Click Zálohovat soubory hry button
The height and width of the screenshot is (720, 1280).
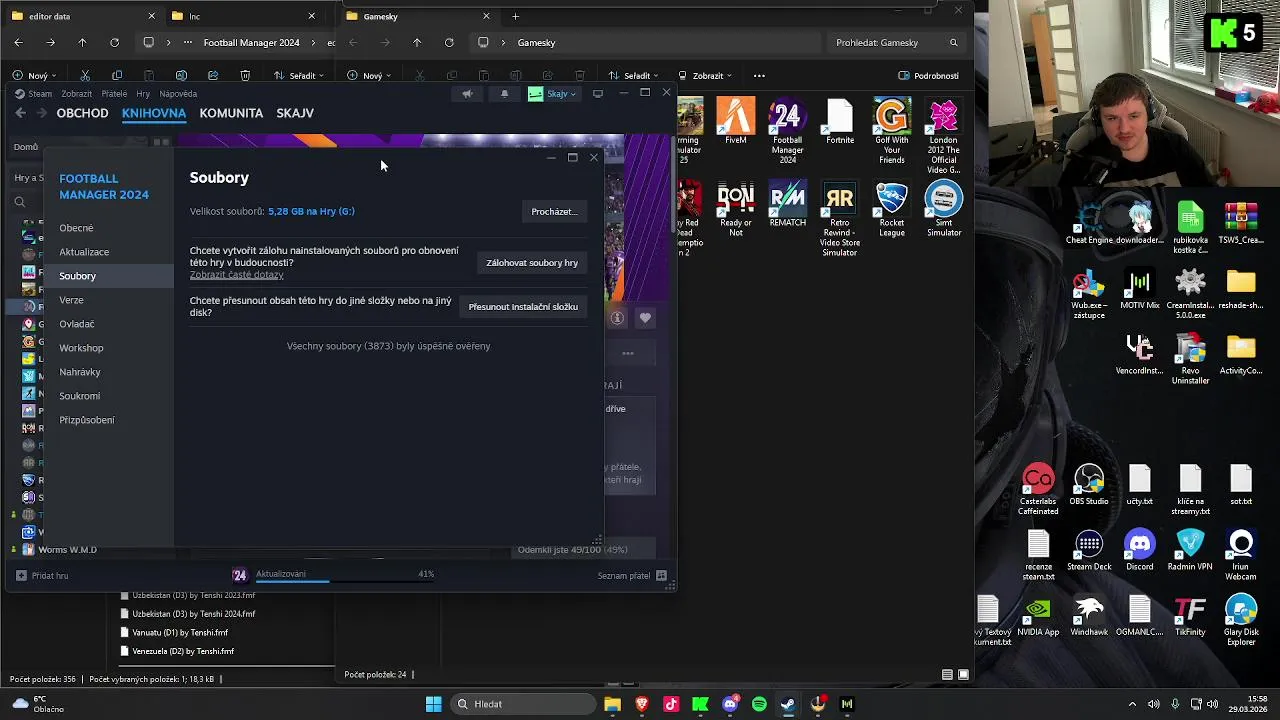532,263
